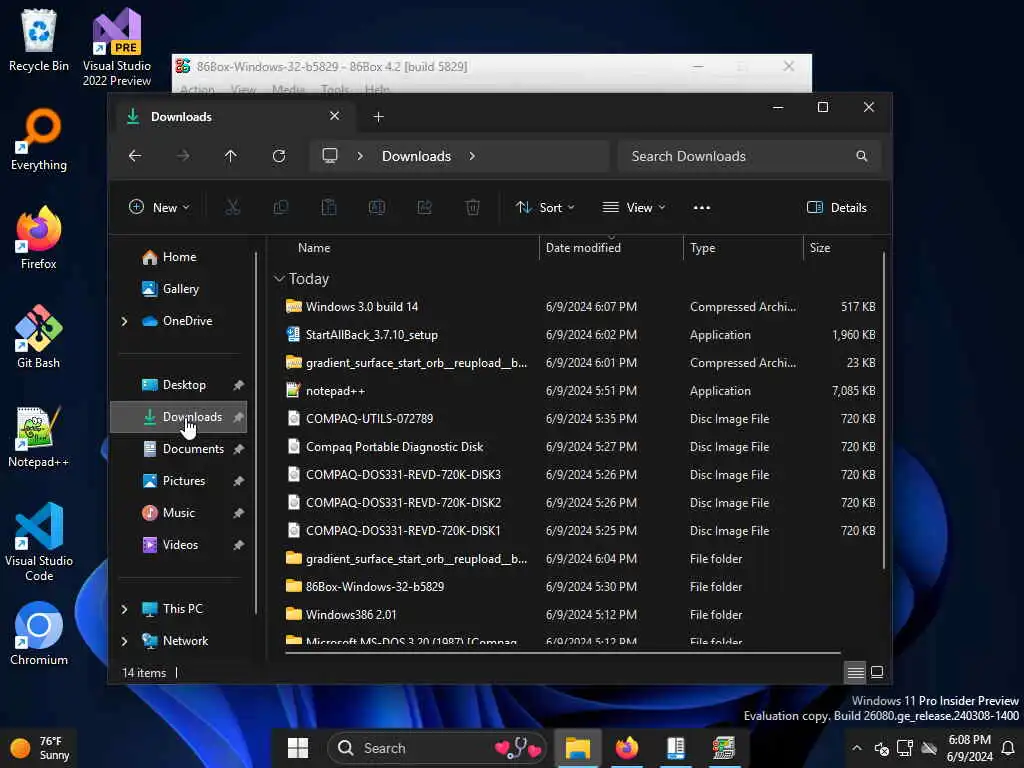Image resolution: width=1024 pixels, height=768 pixels.
Task: Open the Everything search desktop shortcut
Action: pos(39,140)
